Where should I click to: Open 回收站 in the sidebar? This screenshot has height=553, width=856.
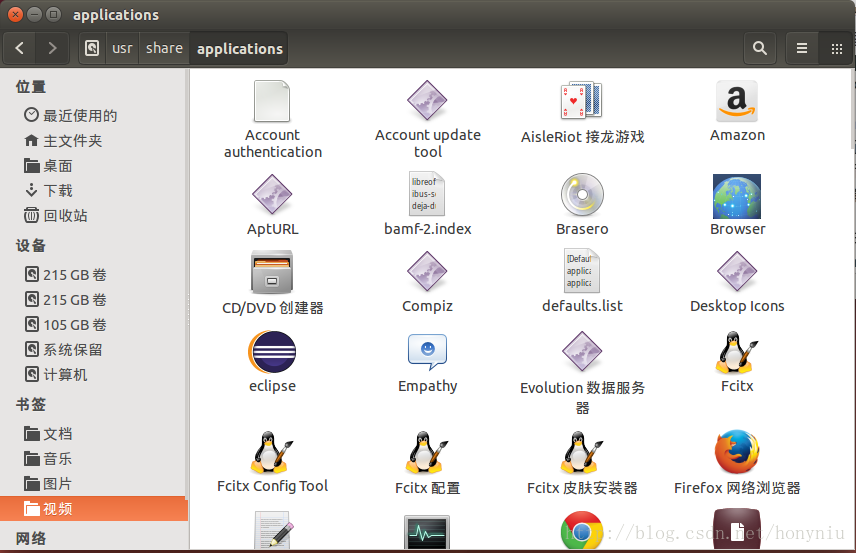pos(94,216)
